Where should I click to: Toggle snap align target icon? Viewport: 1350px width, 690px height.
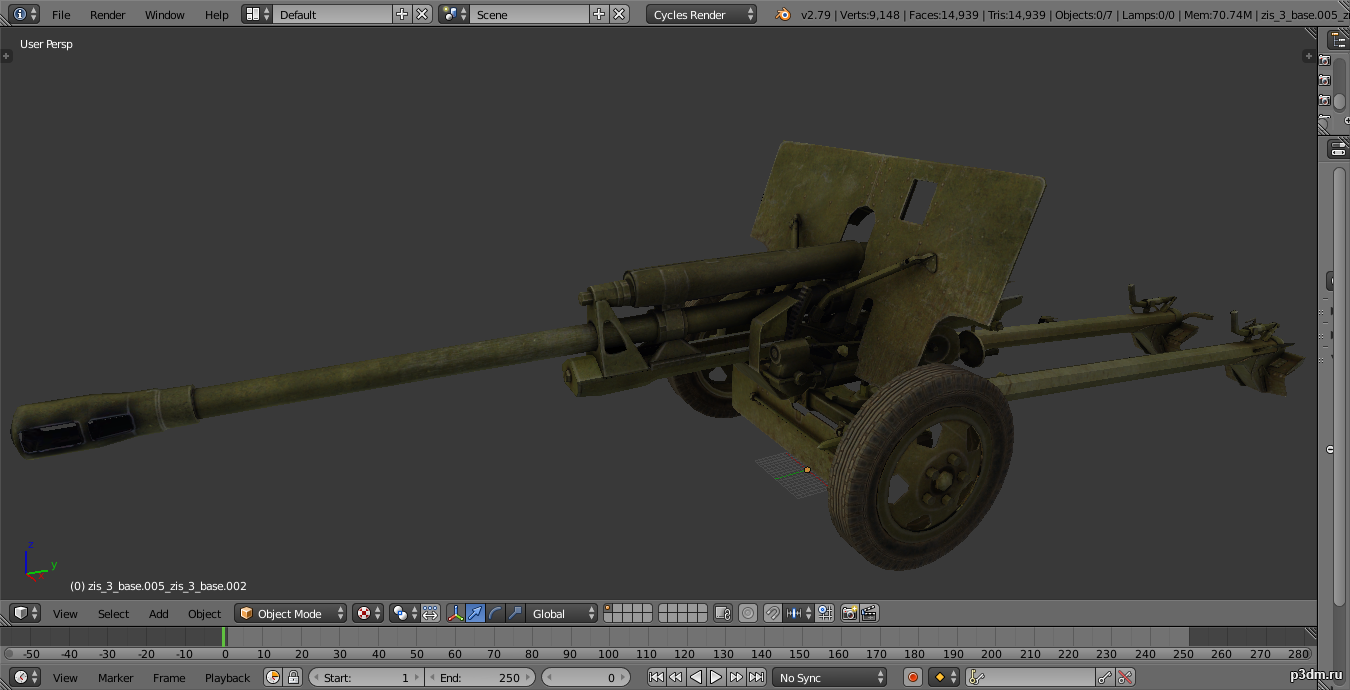(825, 613)
